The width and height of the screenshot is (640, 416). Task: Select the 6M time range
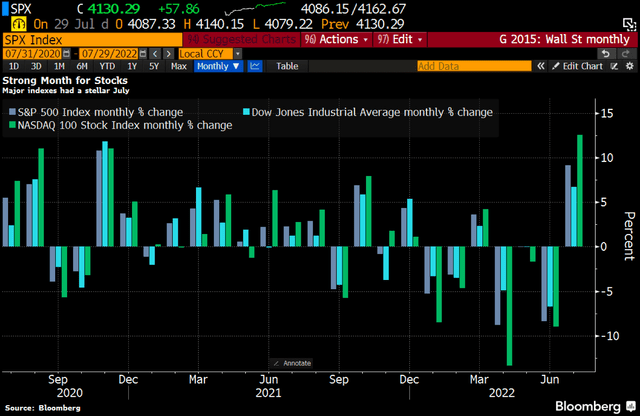(82, 66)
